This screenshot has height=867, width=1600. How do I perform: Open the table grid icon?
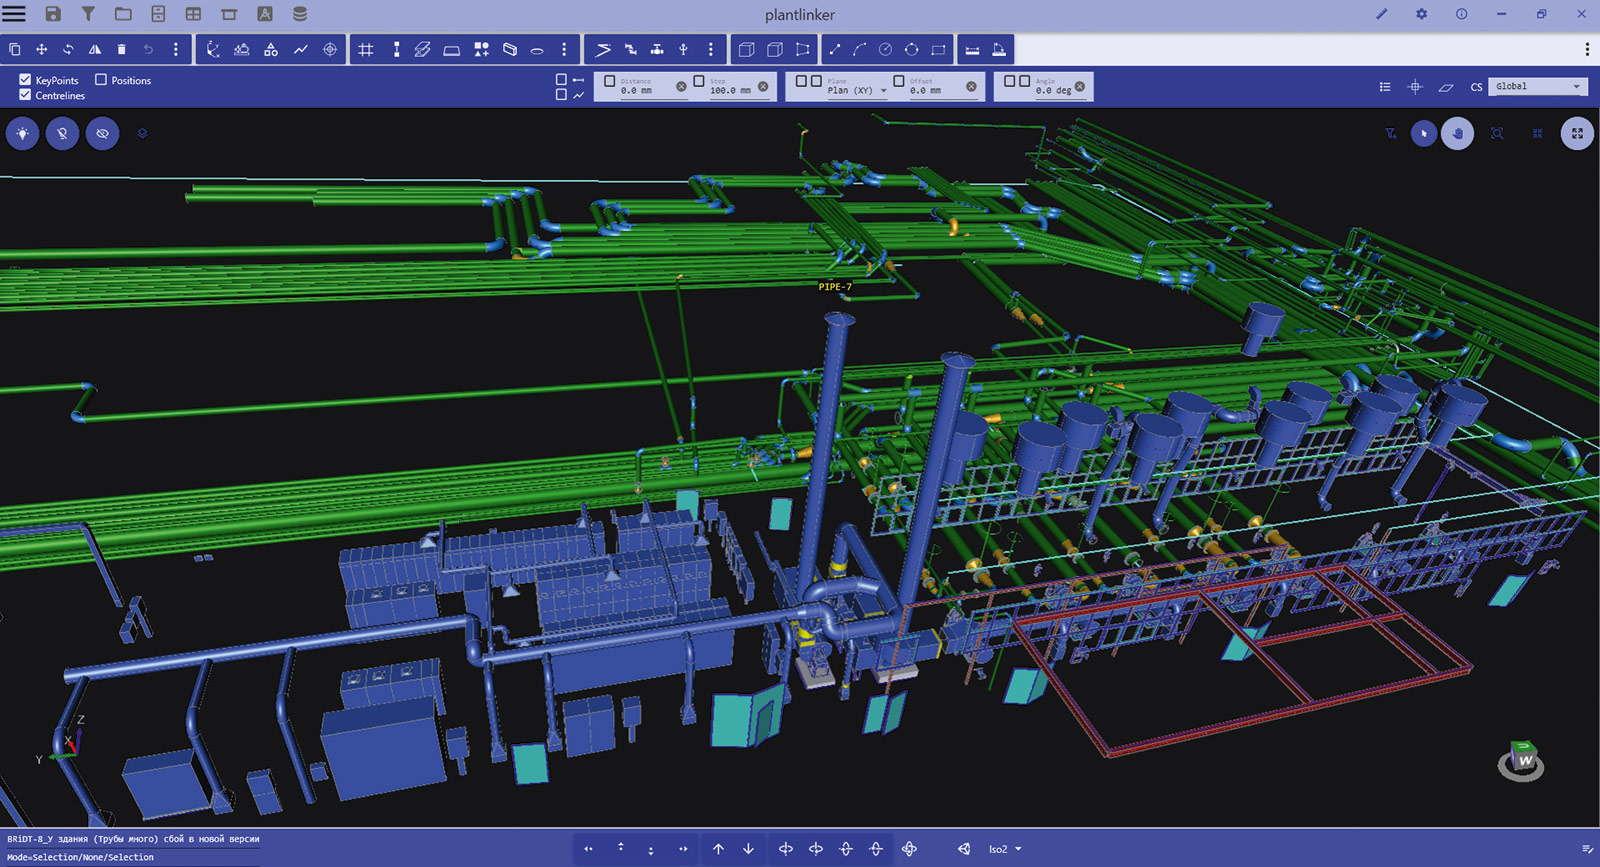tap(193, 14)
